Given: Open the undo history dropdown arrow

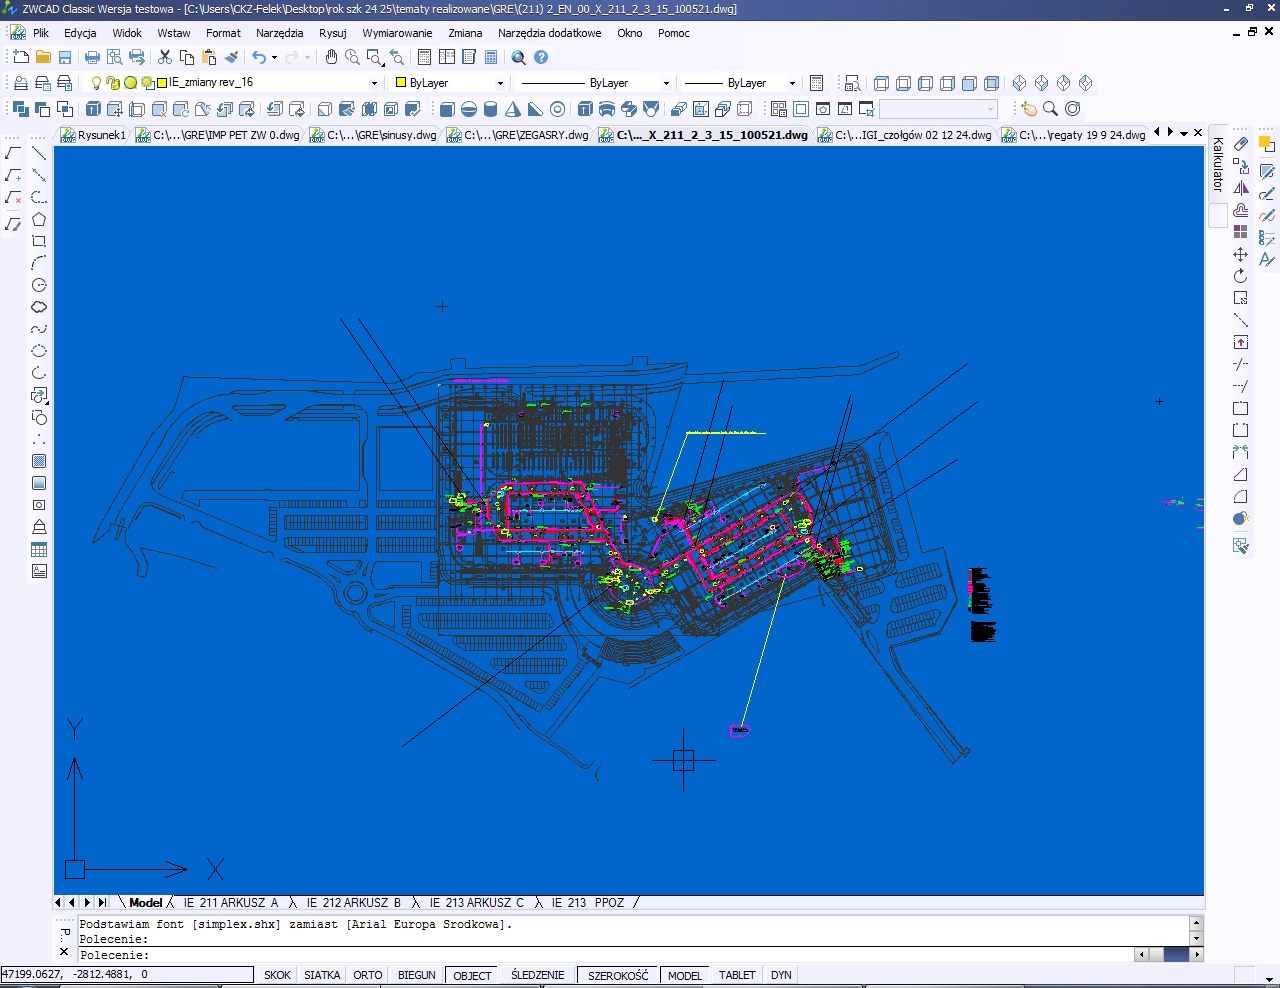Looking at the screenshot, I should [275, 57].
